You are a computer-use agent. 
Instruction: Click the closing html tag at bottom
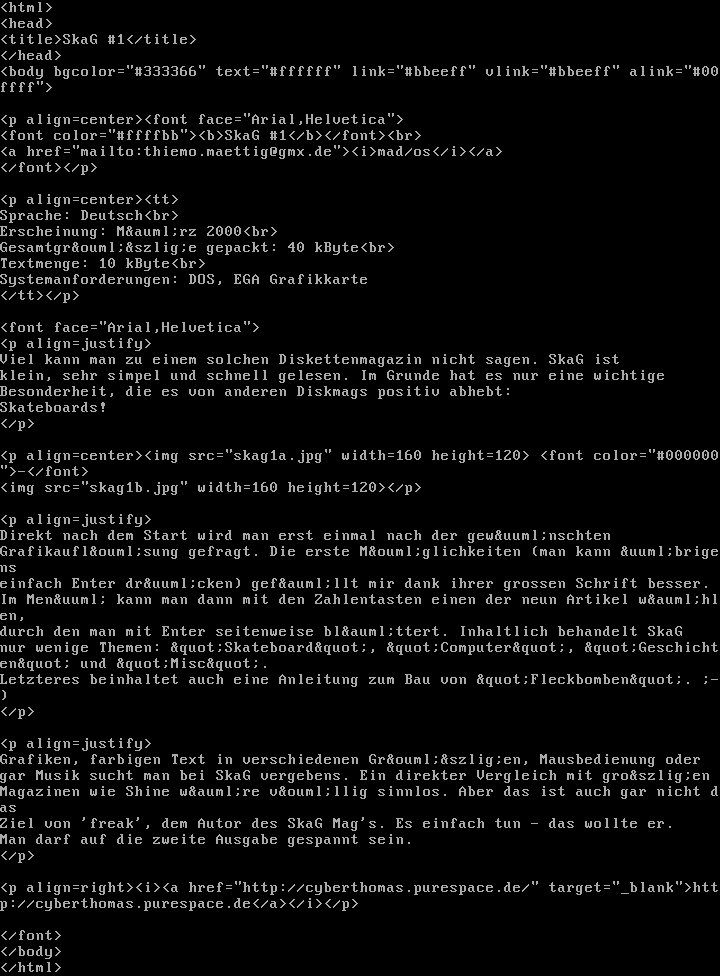coord(31,967)
